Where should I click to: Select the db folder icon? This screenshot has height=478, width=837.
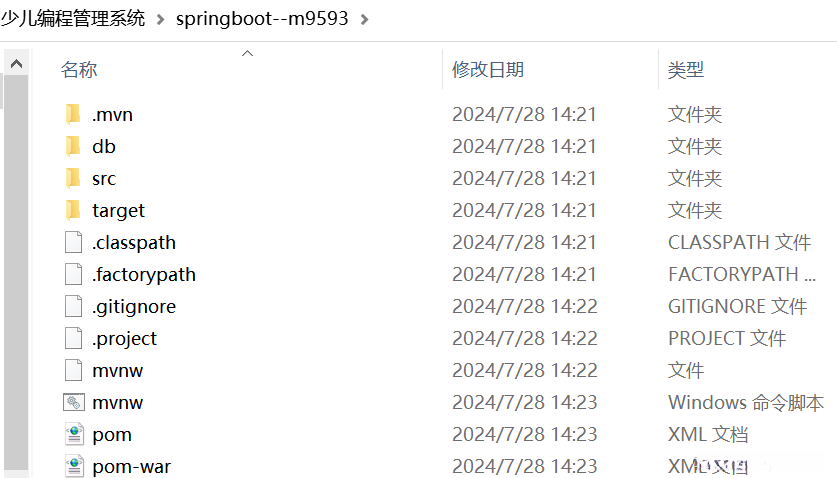(73, 146)
